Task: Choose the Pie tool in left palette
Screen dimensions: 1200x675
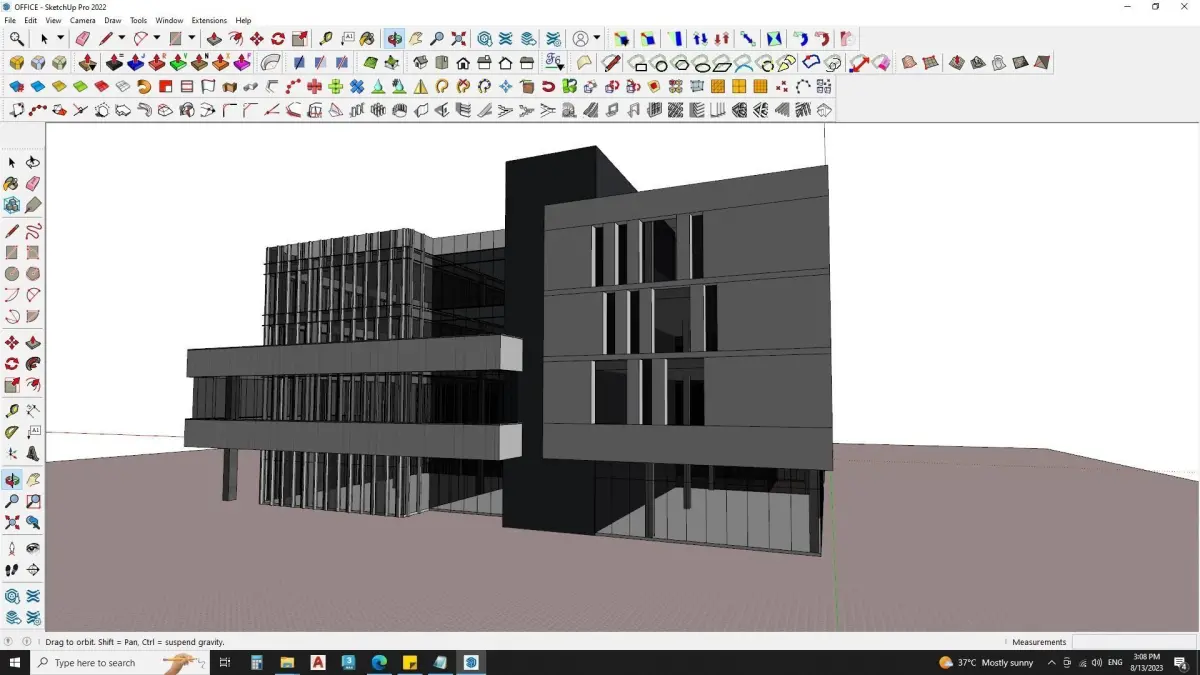Action: point(33,317)
